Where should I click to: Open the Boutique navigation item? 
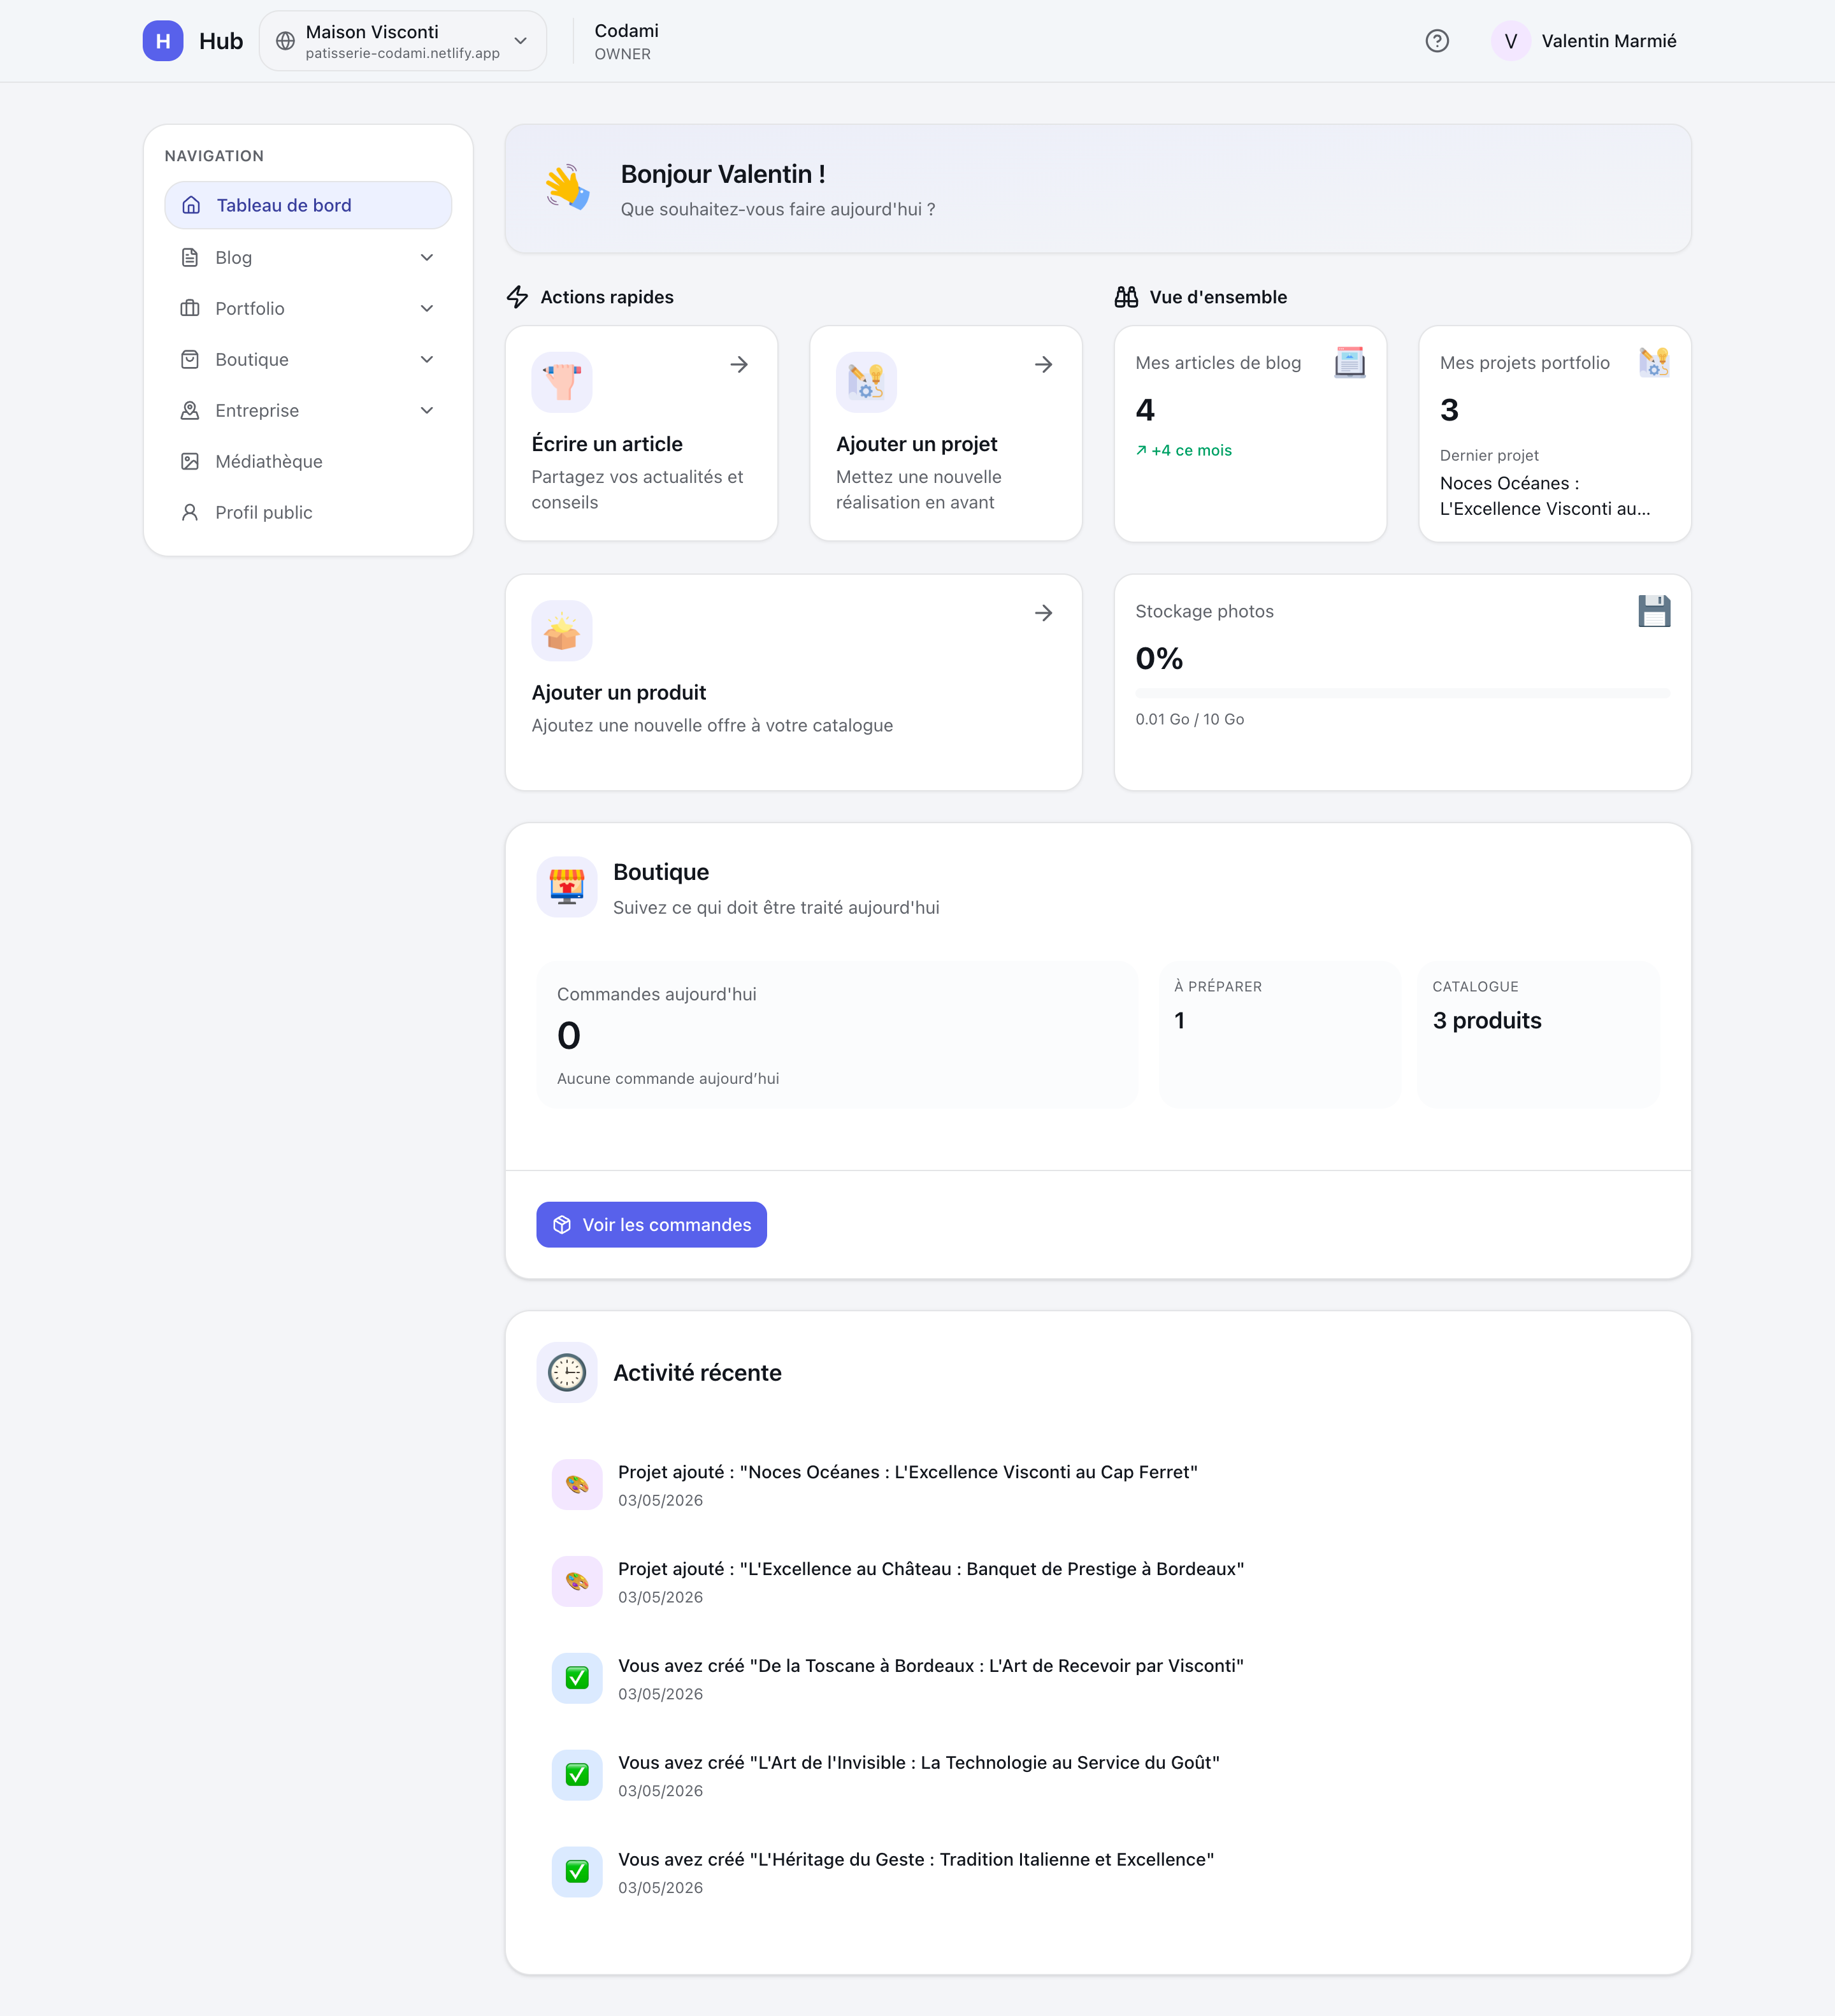[x=308, y=359]
